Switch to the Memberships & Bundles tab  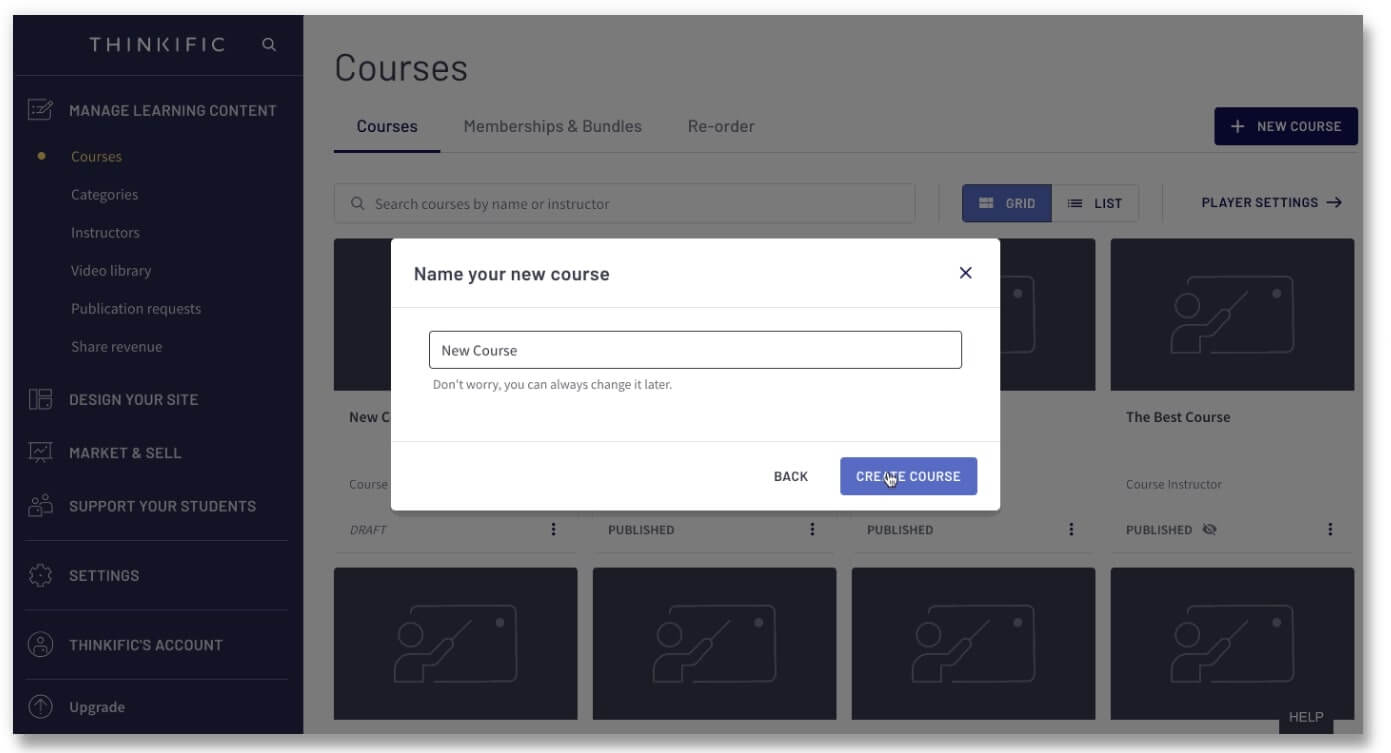pos(552,126)
